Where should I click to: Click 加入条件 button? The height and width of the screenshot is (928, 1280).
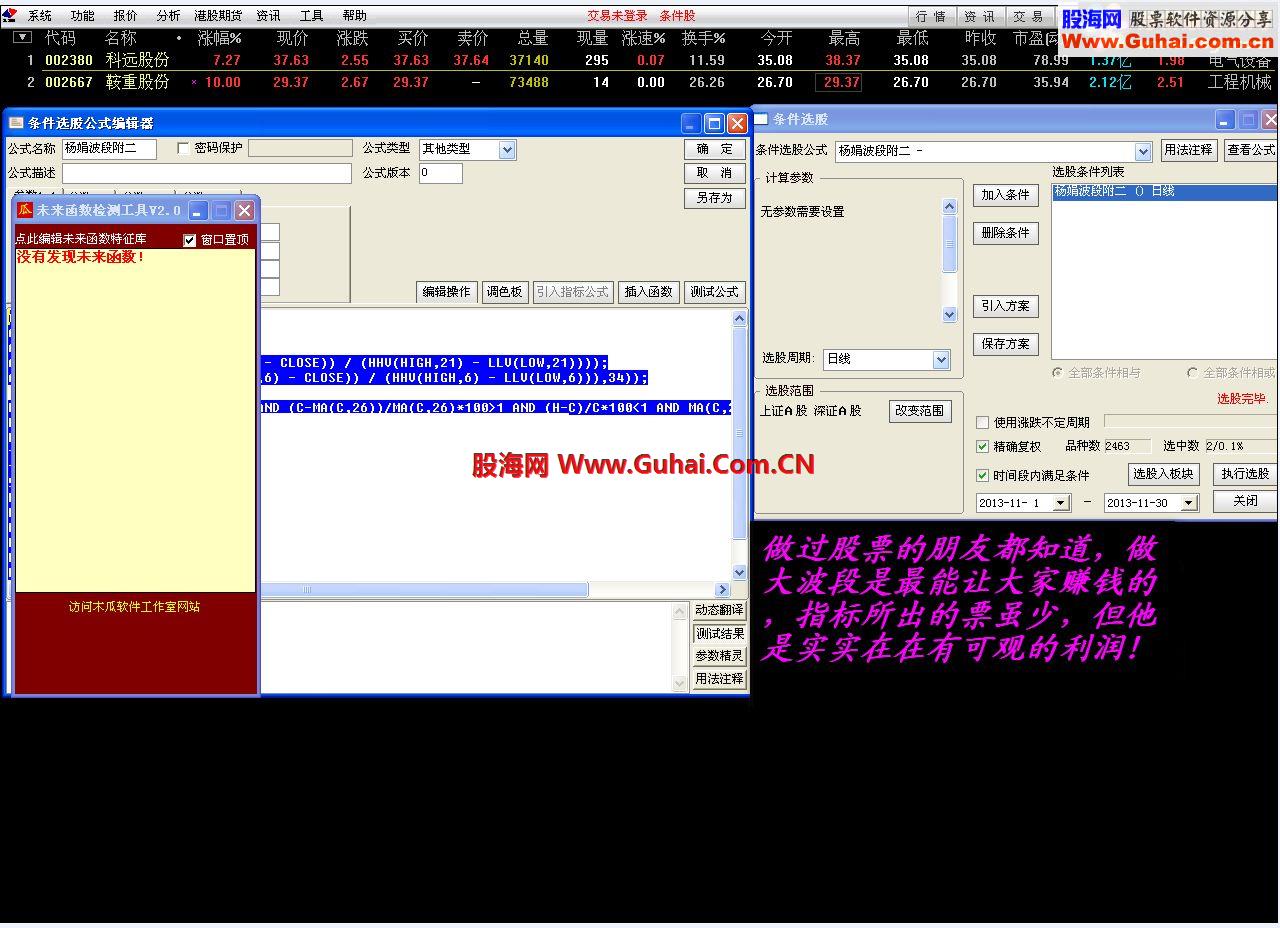tap(1006, 195)
